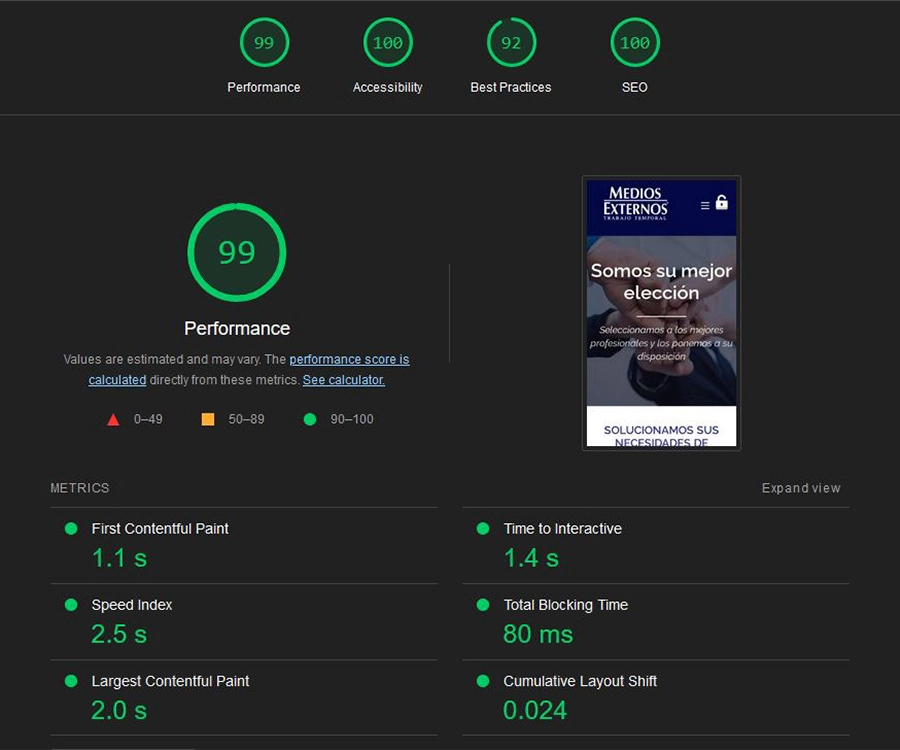
Task: Click the padlock icon in page preview
Action: (722, 202)
